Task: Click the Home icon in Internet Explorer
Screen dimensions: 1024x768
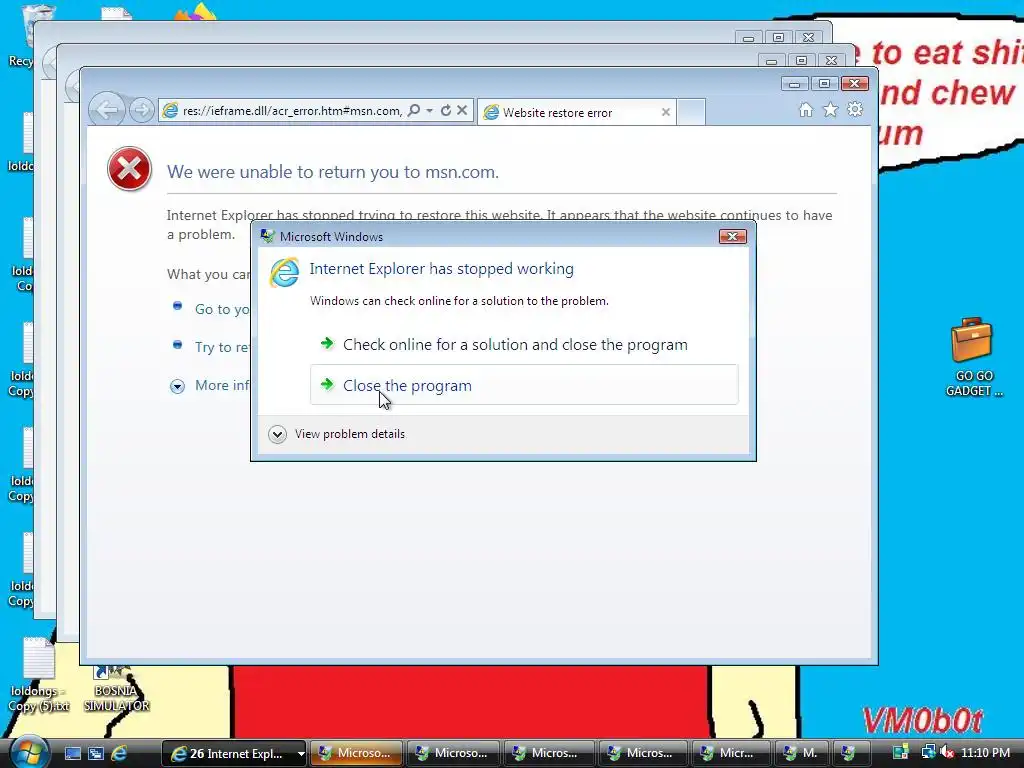Action: (x=806, y=110)
